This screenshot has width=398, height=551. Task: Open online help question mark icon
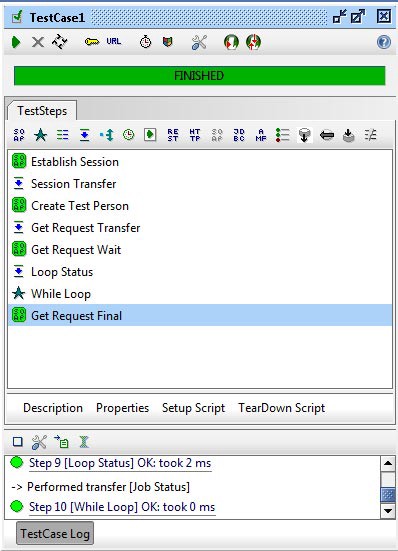(x=384, y=42)
